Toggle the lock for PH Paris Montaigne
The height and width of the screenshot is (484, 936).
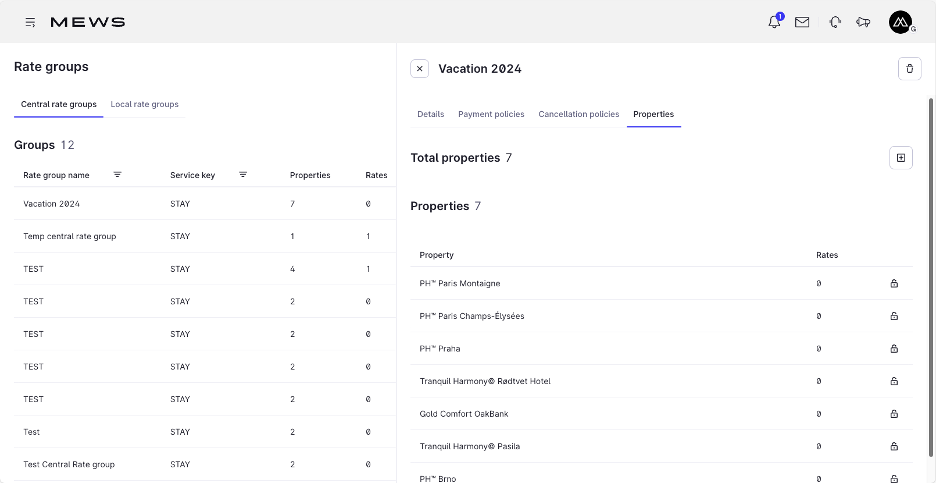[894, 283]
